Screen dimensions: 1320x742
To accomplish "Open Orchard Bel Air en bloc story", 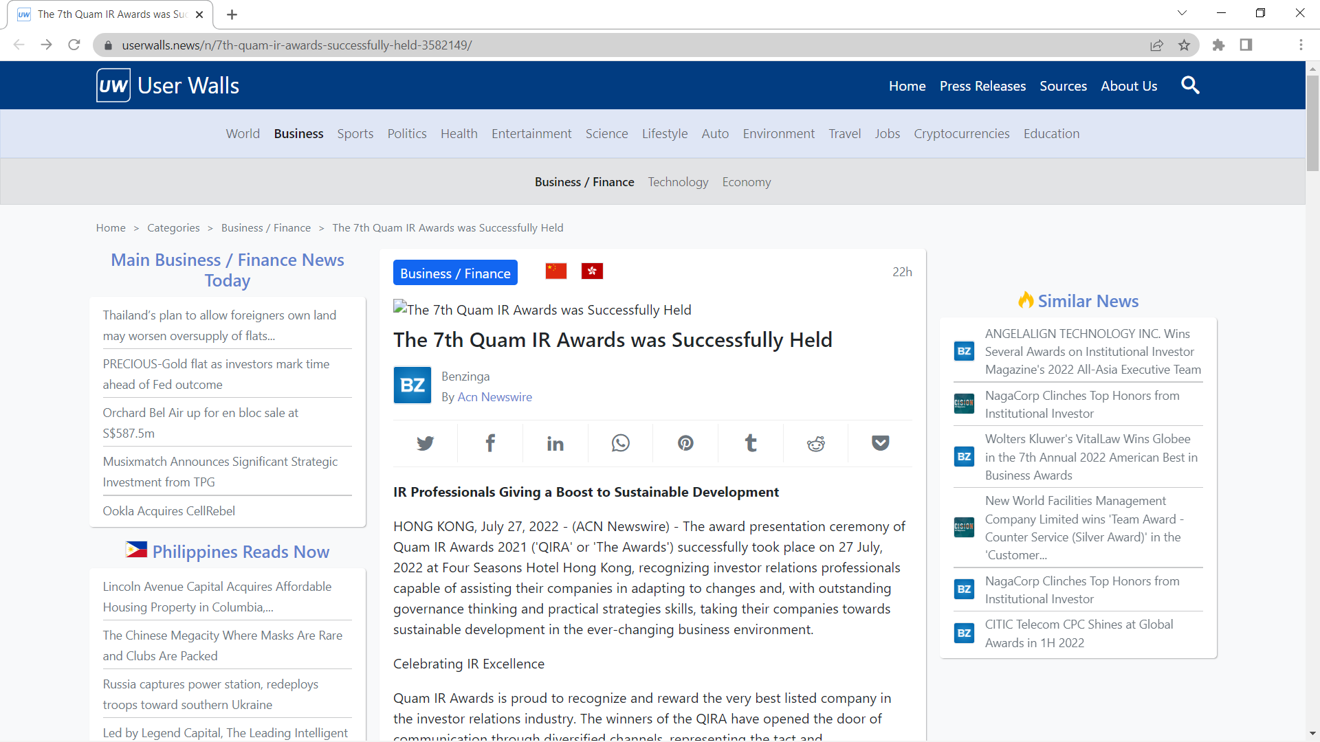I will [227, 423].
